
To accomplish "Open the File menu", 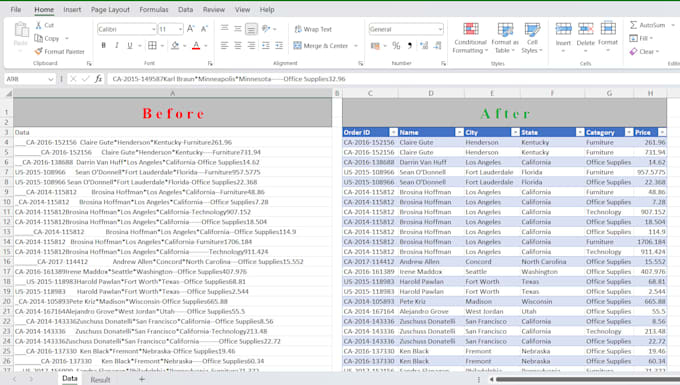I will tap(16, 9).
